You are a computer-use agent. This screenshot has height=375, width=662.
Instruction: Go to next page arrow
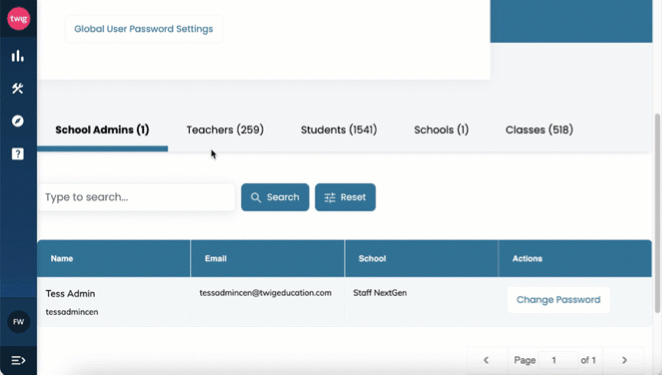pyautogui.click(x=624, y=360)
